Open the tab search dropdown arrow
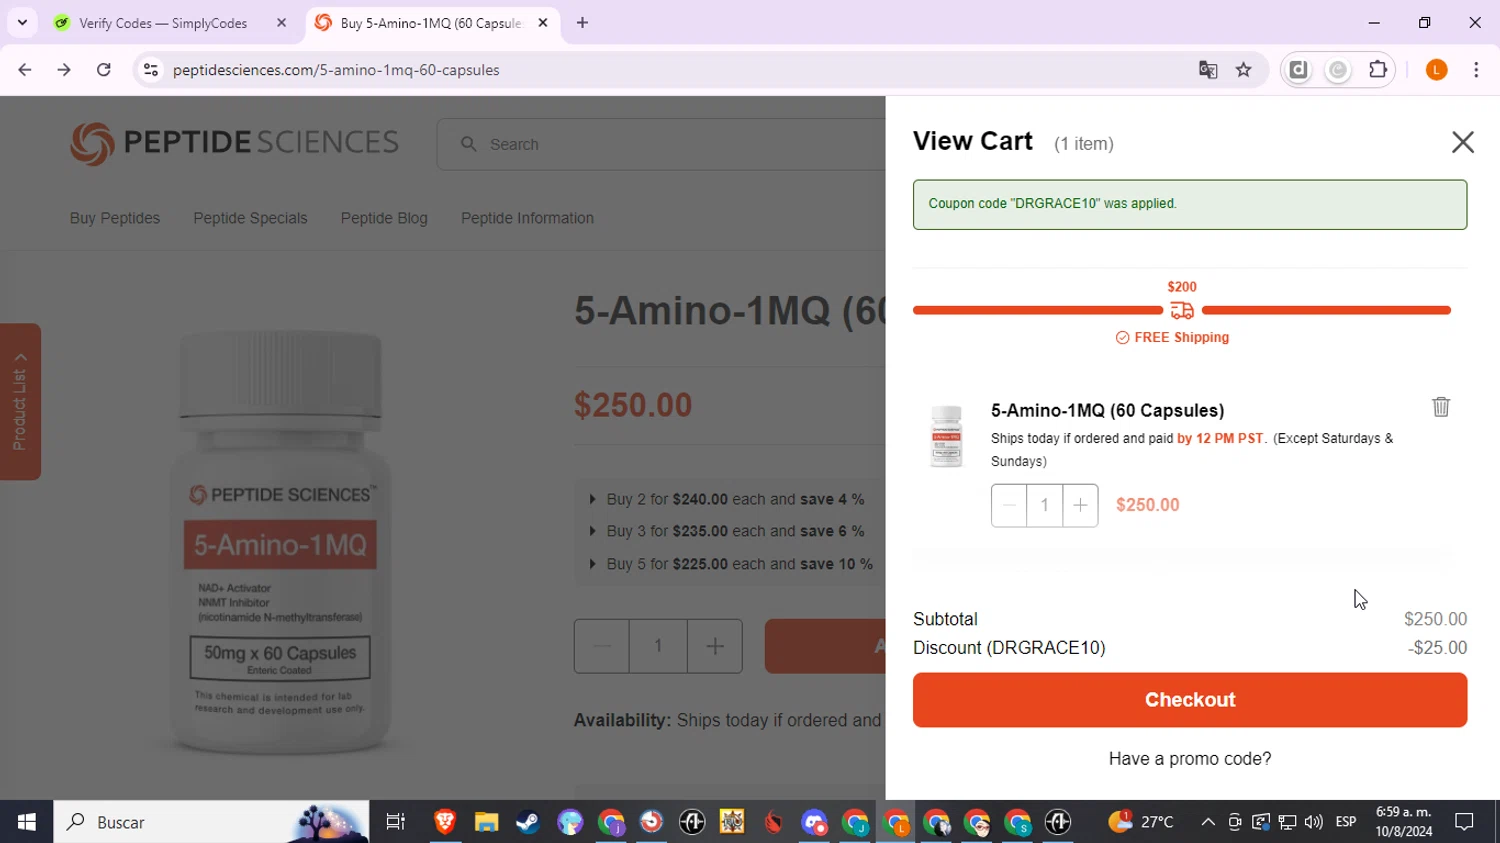1500x843 pixels. click(22, 23)
